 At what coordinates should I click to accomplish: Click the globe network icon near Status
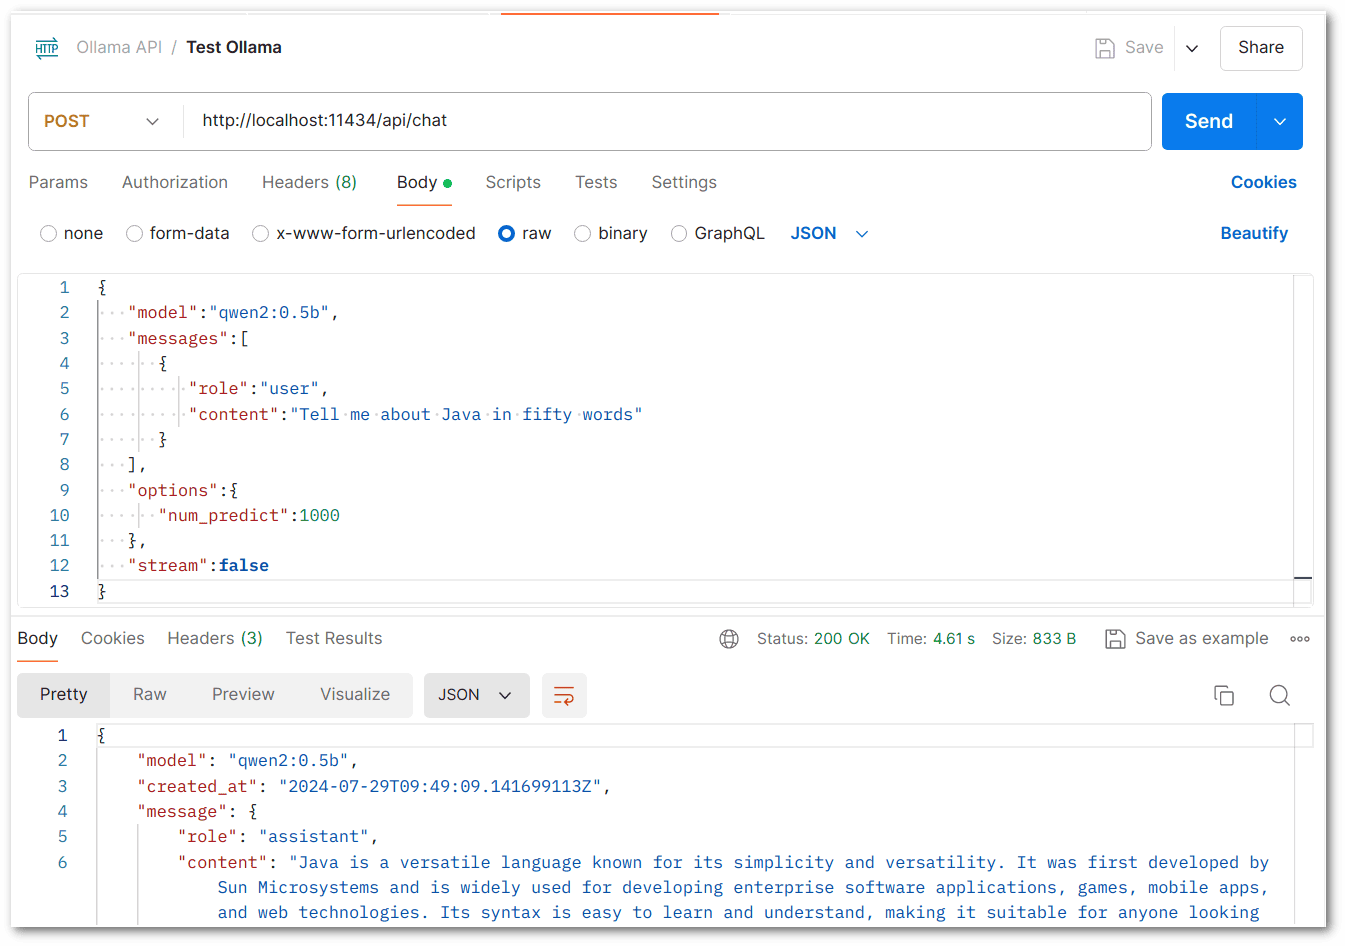(729, 639)
